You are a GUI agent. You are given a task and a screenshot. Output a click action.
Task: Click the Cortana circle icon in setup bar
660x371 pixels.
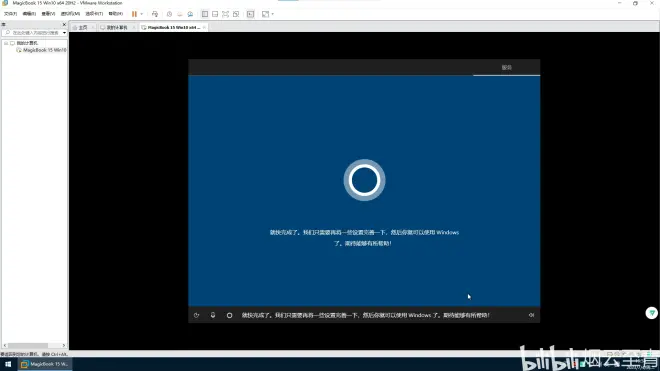pyautogui.click(x=229, y=315)
